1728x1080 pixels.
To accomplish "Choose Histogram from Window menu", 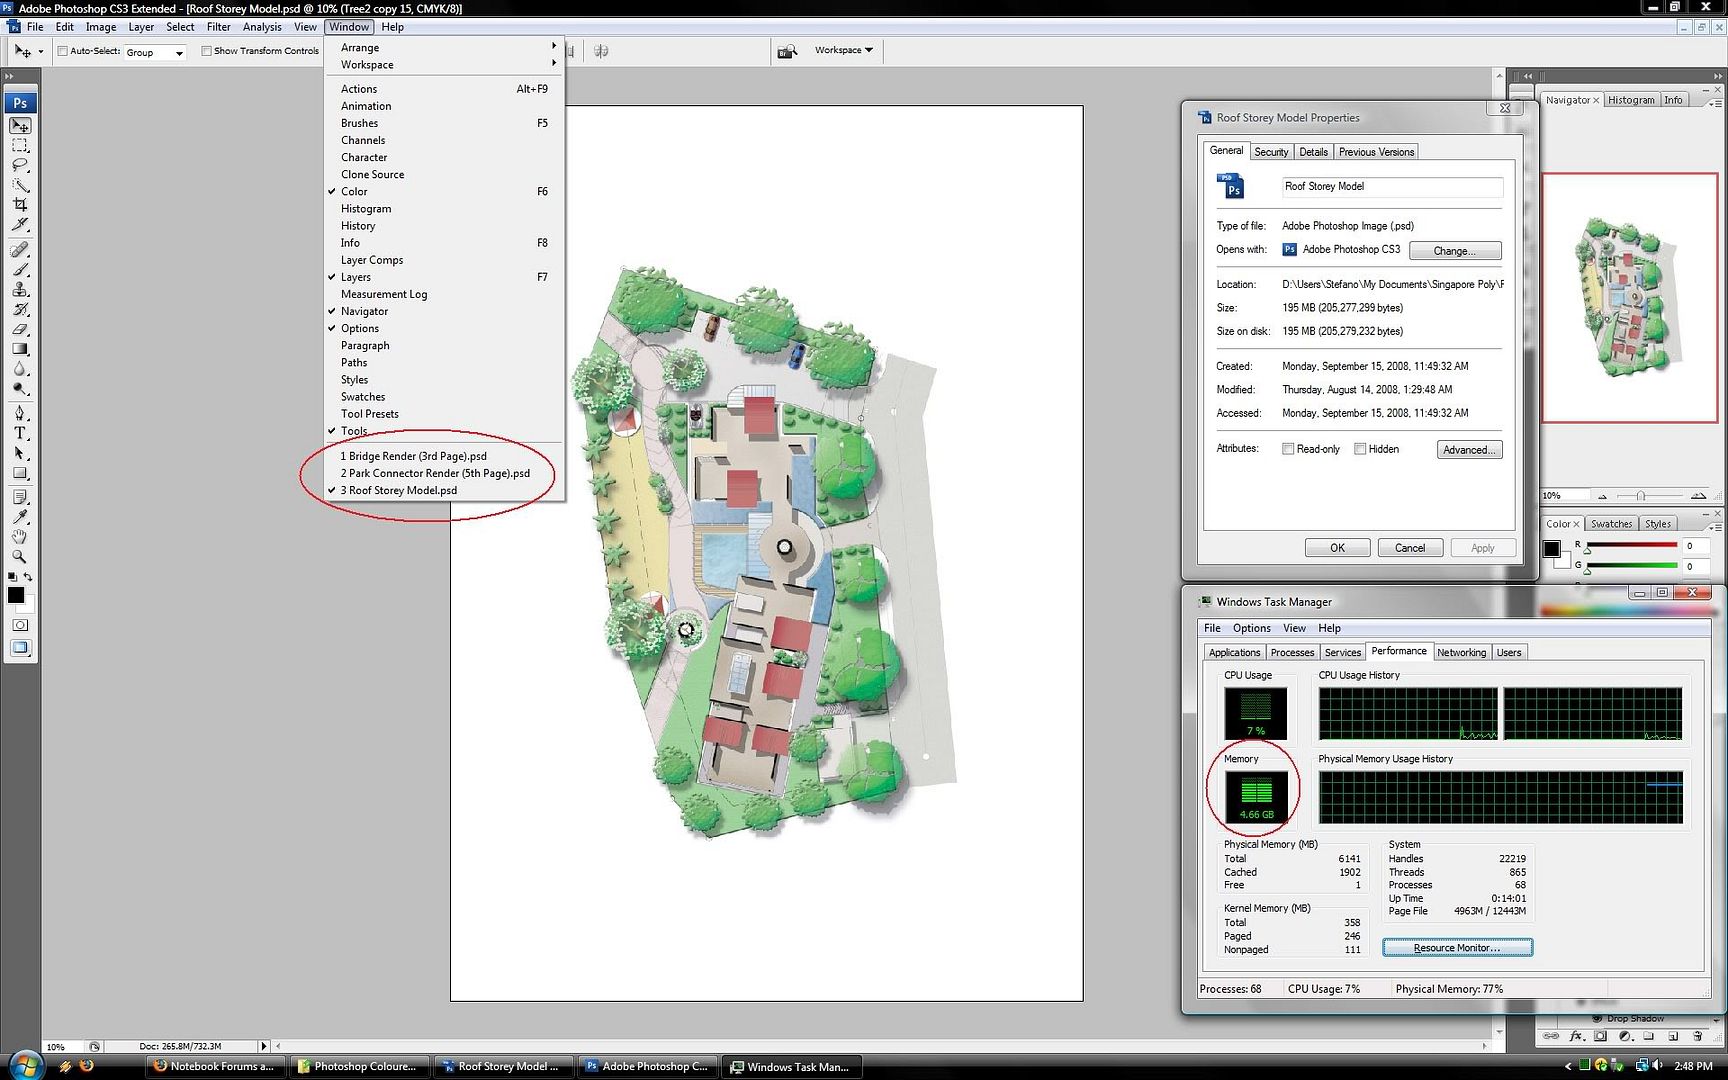I will (x=444, y=208).
